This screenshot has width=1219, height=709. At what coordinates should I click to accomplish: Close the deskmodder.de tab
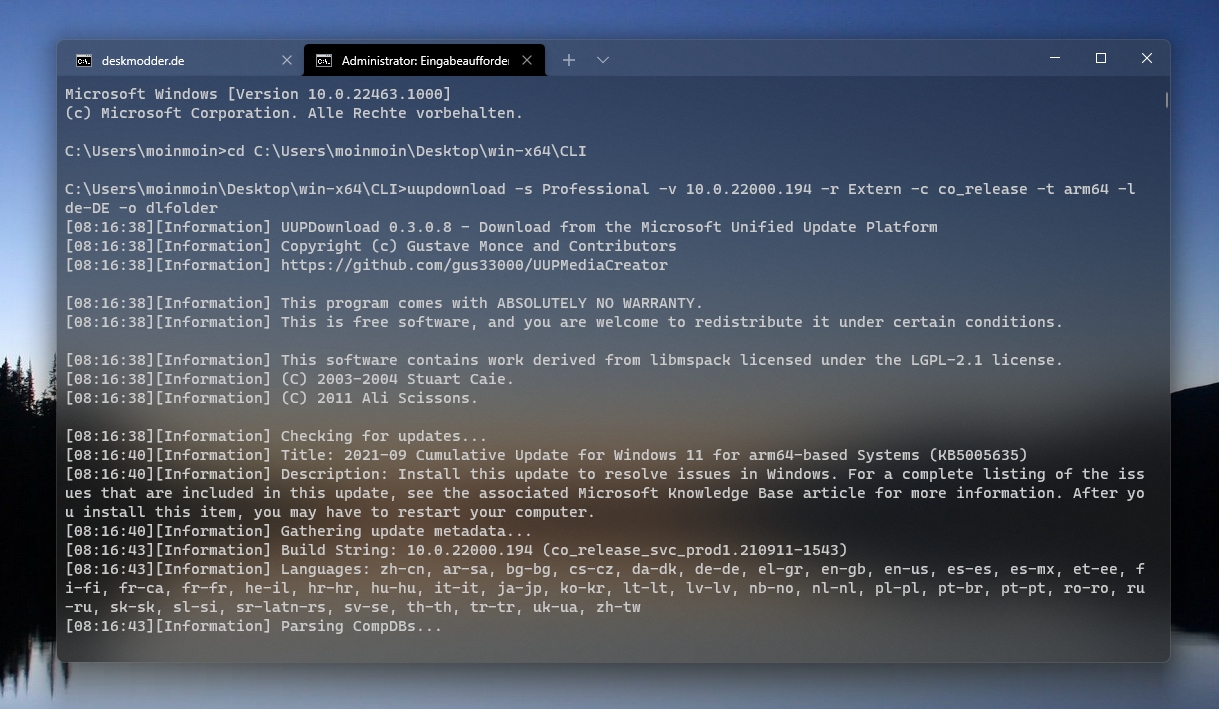(287, 60)
